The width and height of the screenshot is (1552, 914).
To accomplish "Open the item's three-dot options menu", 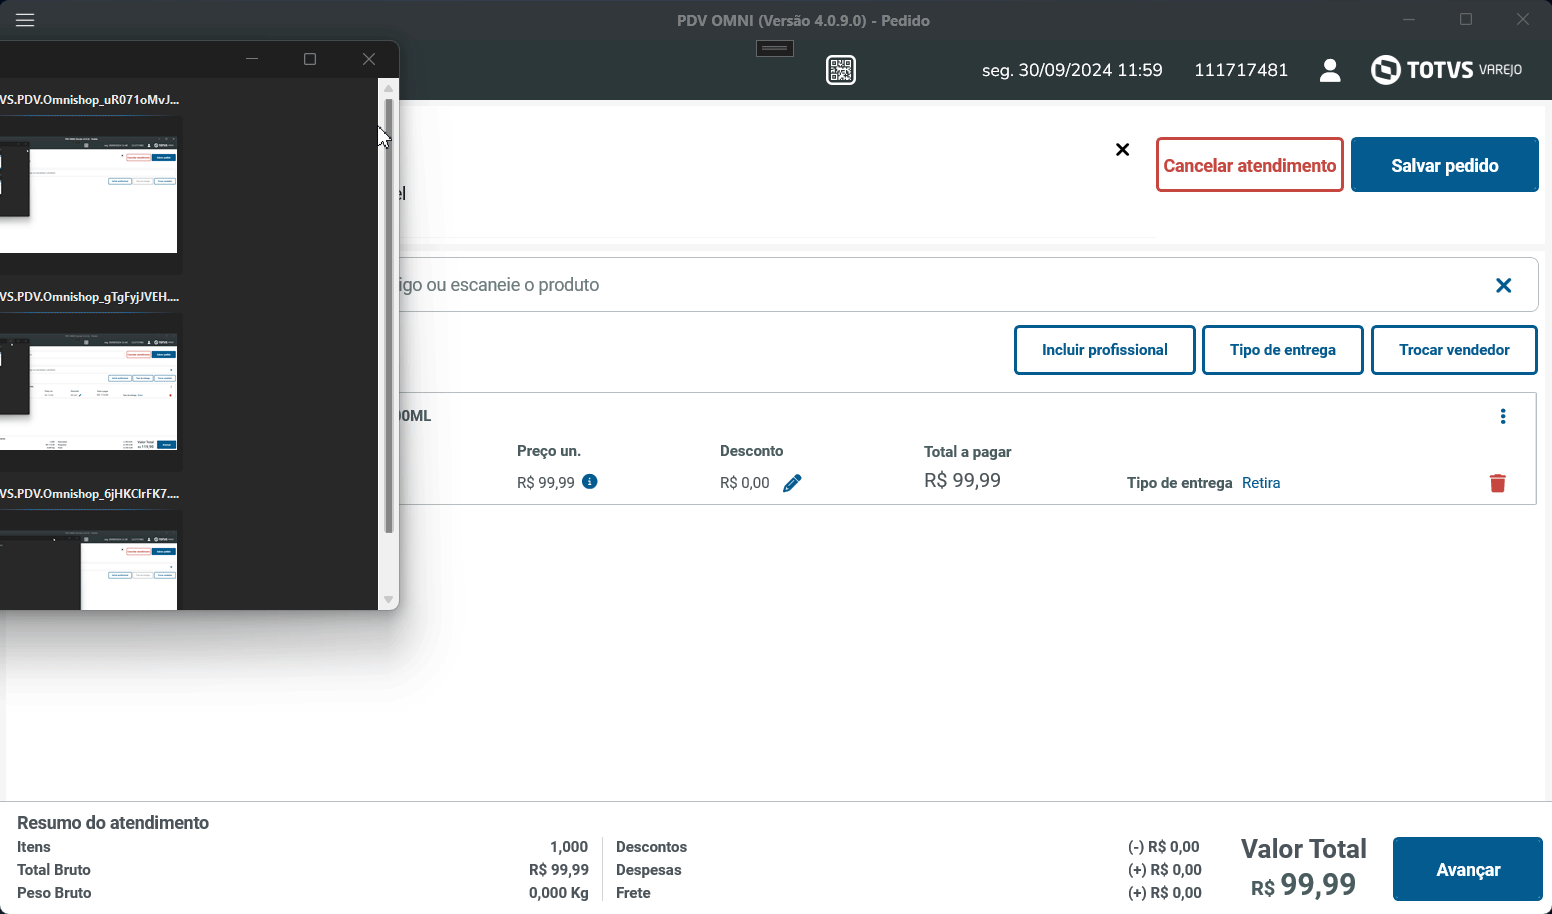I will (x=1503, y=417).
